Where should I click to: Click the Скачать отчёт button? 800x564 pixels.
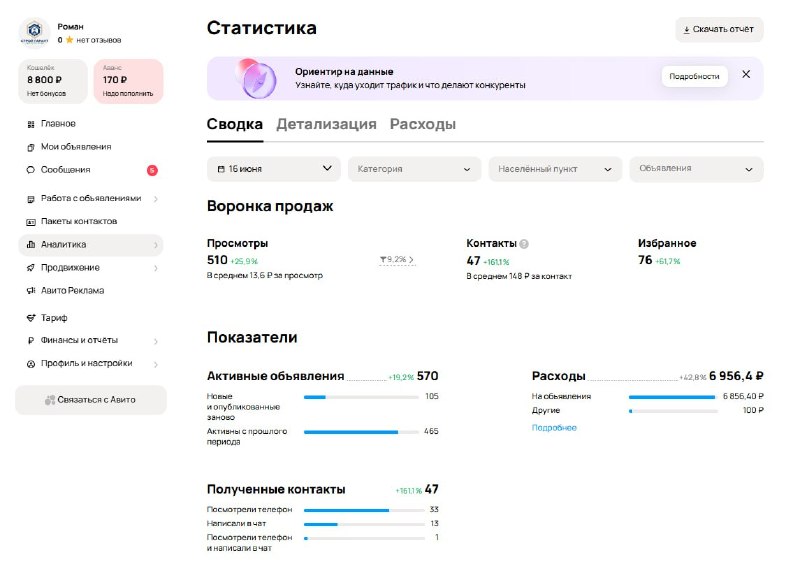point(719,30)
